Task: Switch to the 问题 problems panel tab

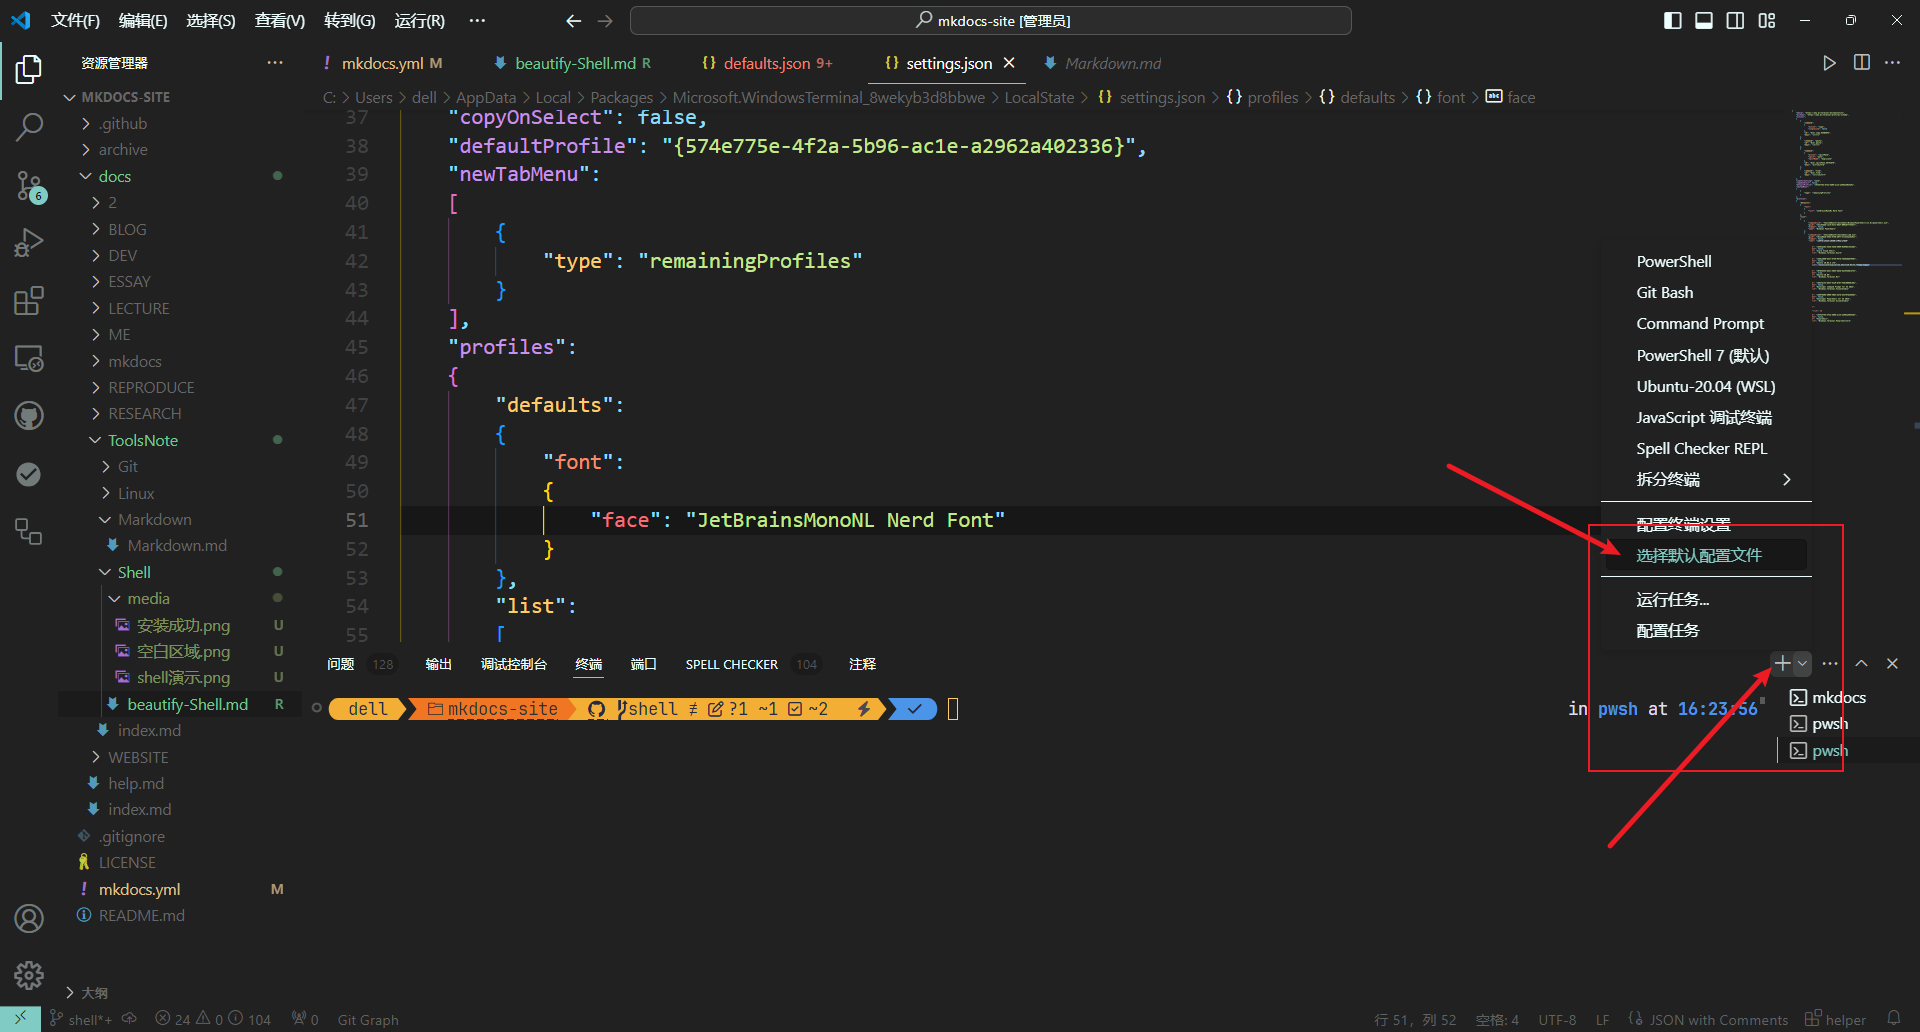Action: point(340,664)
